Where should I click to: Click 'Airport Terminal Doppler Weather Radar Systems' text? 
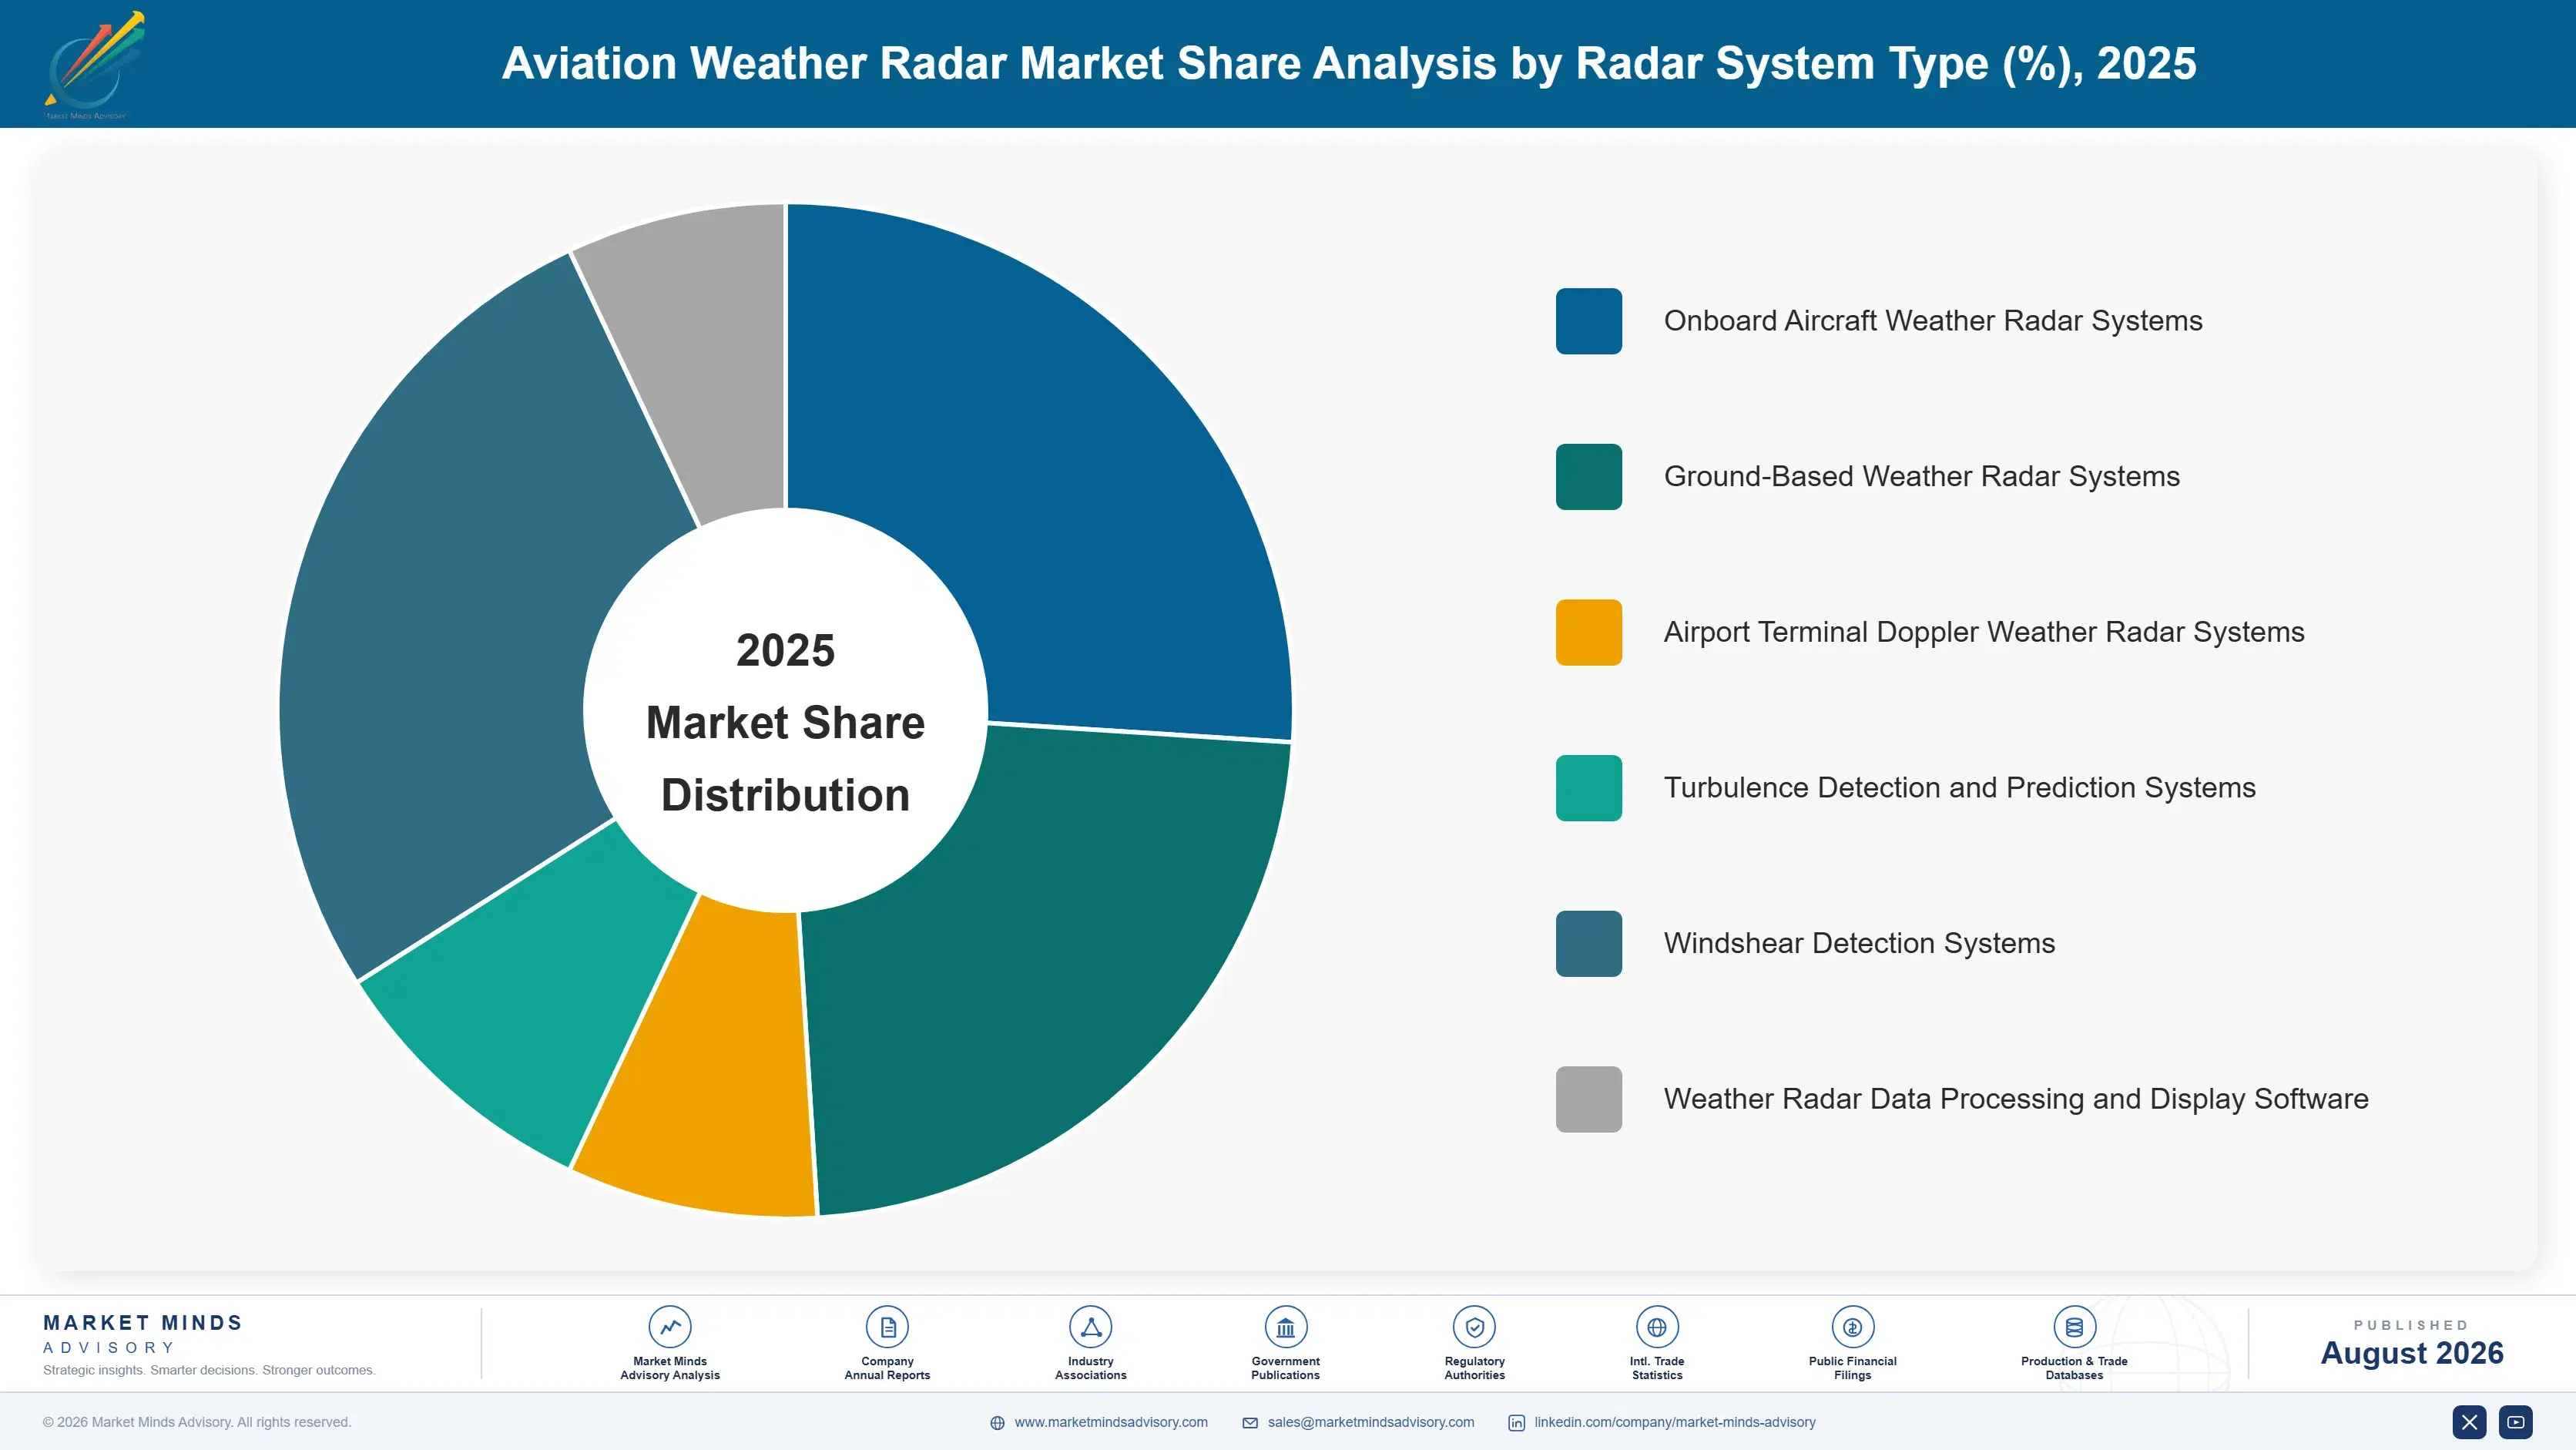(1983, 632)
